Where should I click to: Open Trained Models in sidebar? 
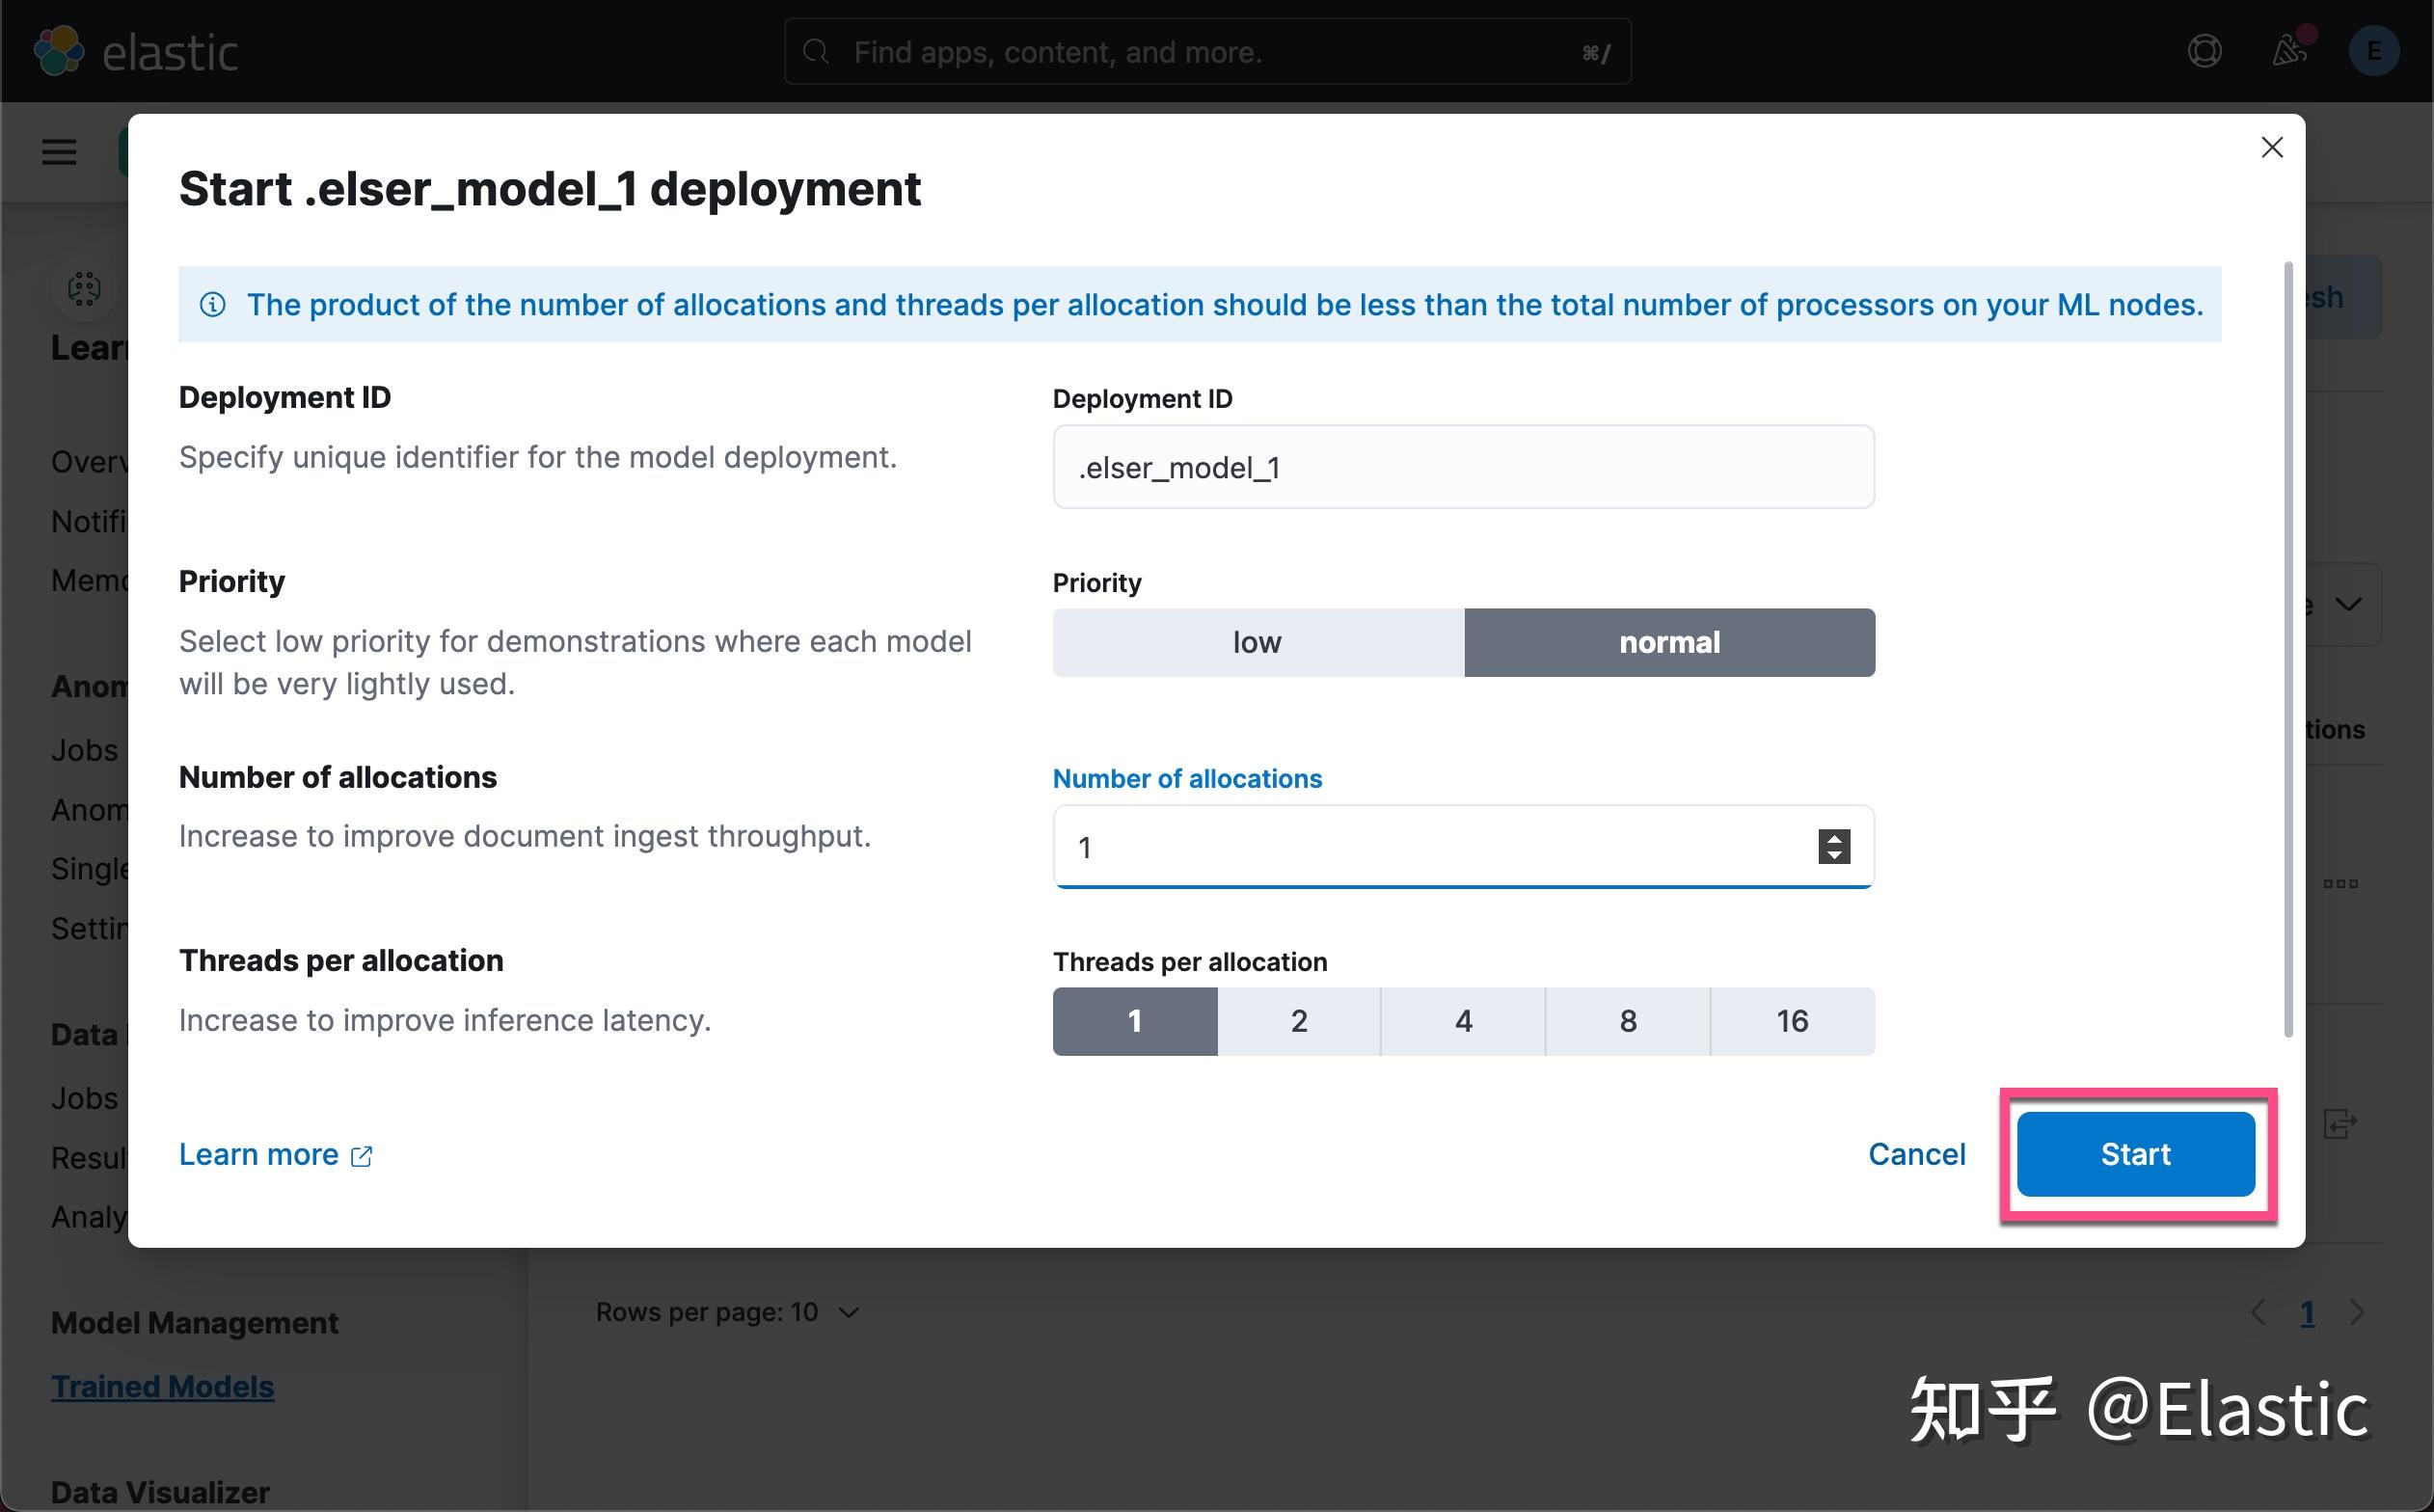(x=162, y=1387)
